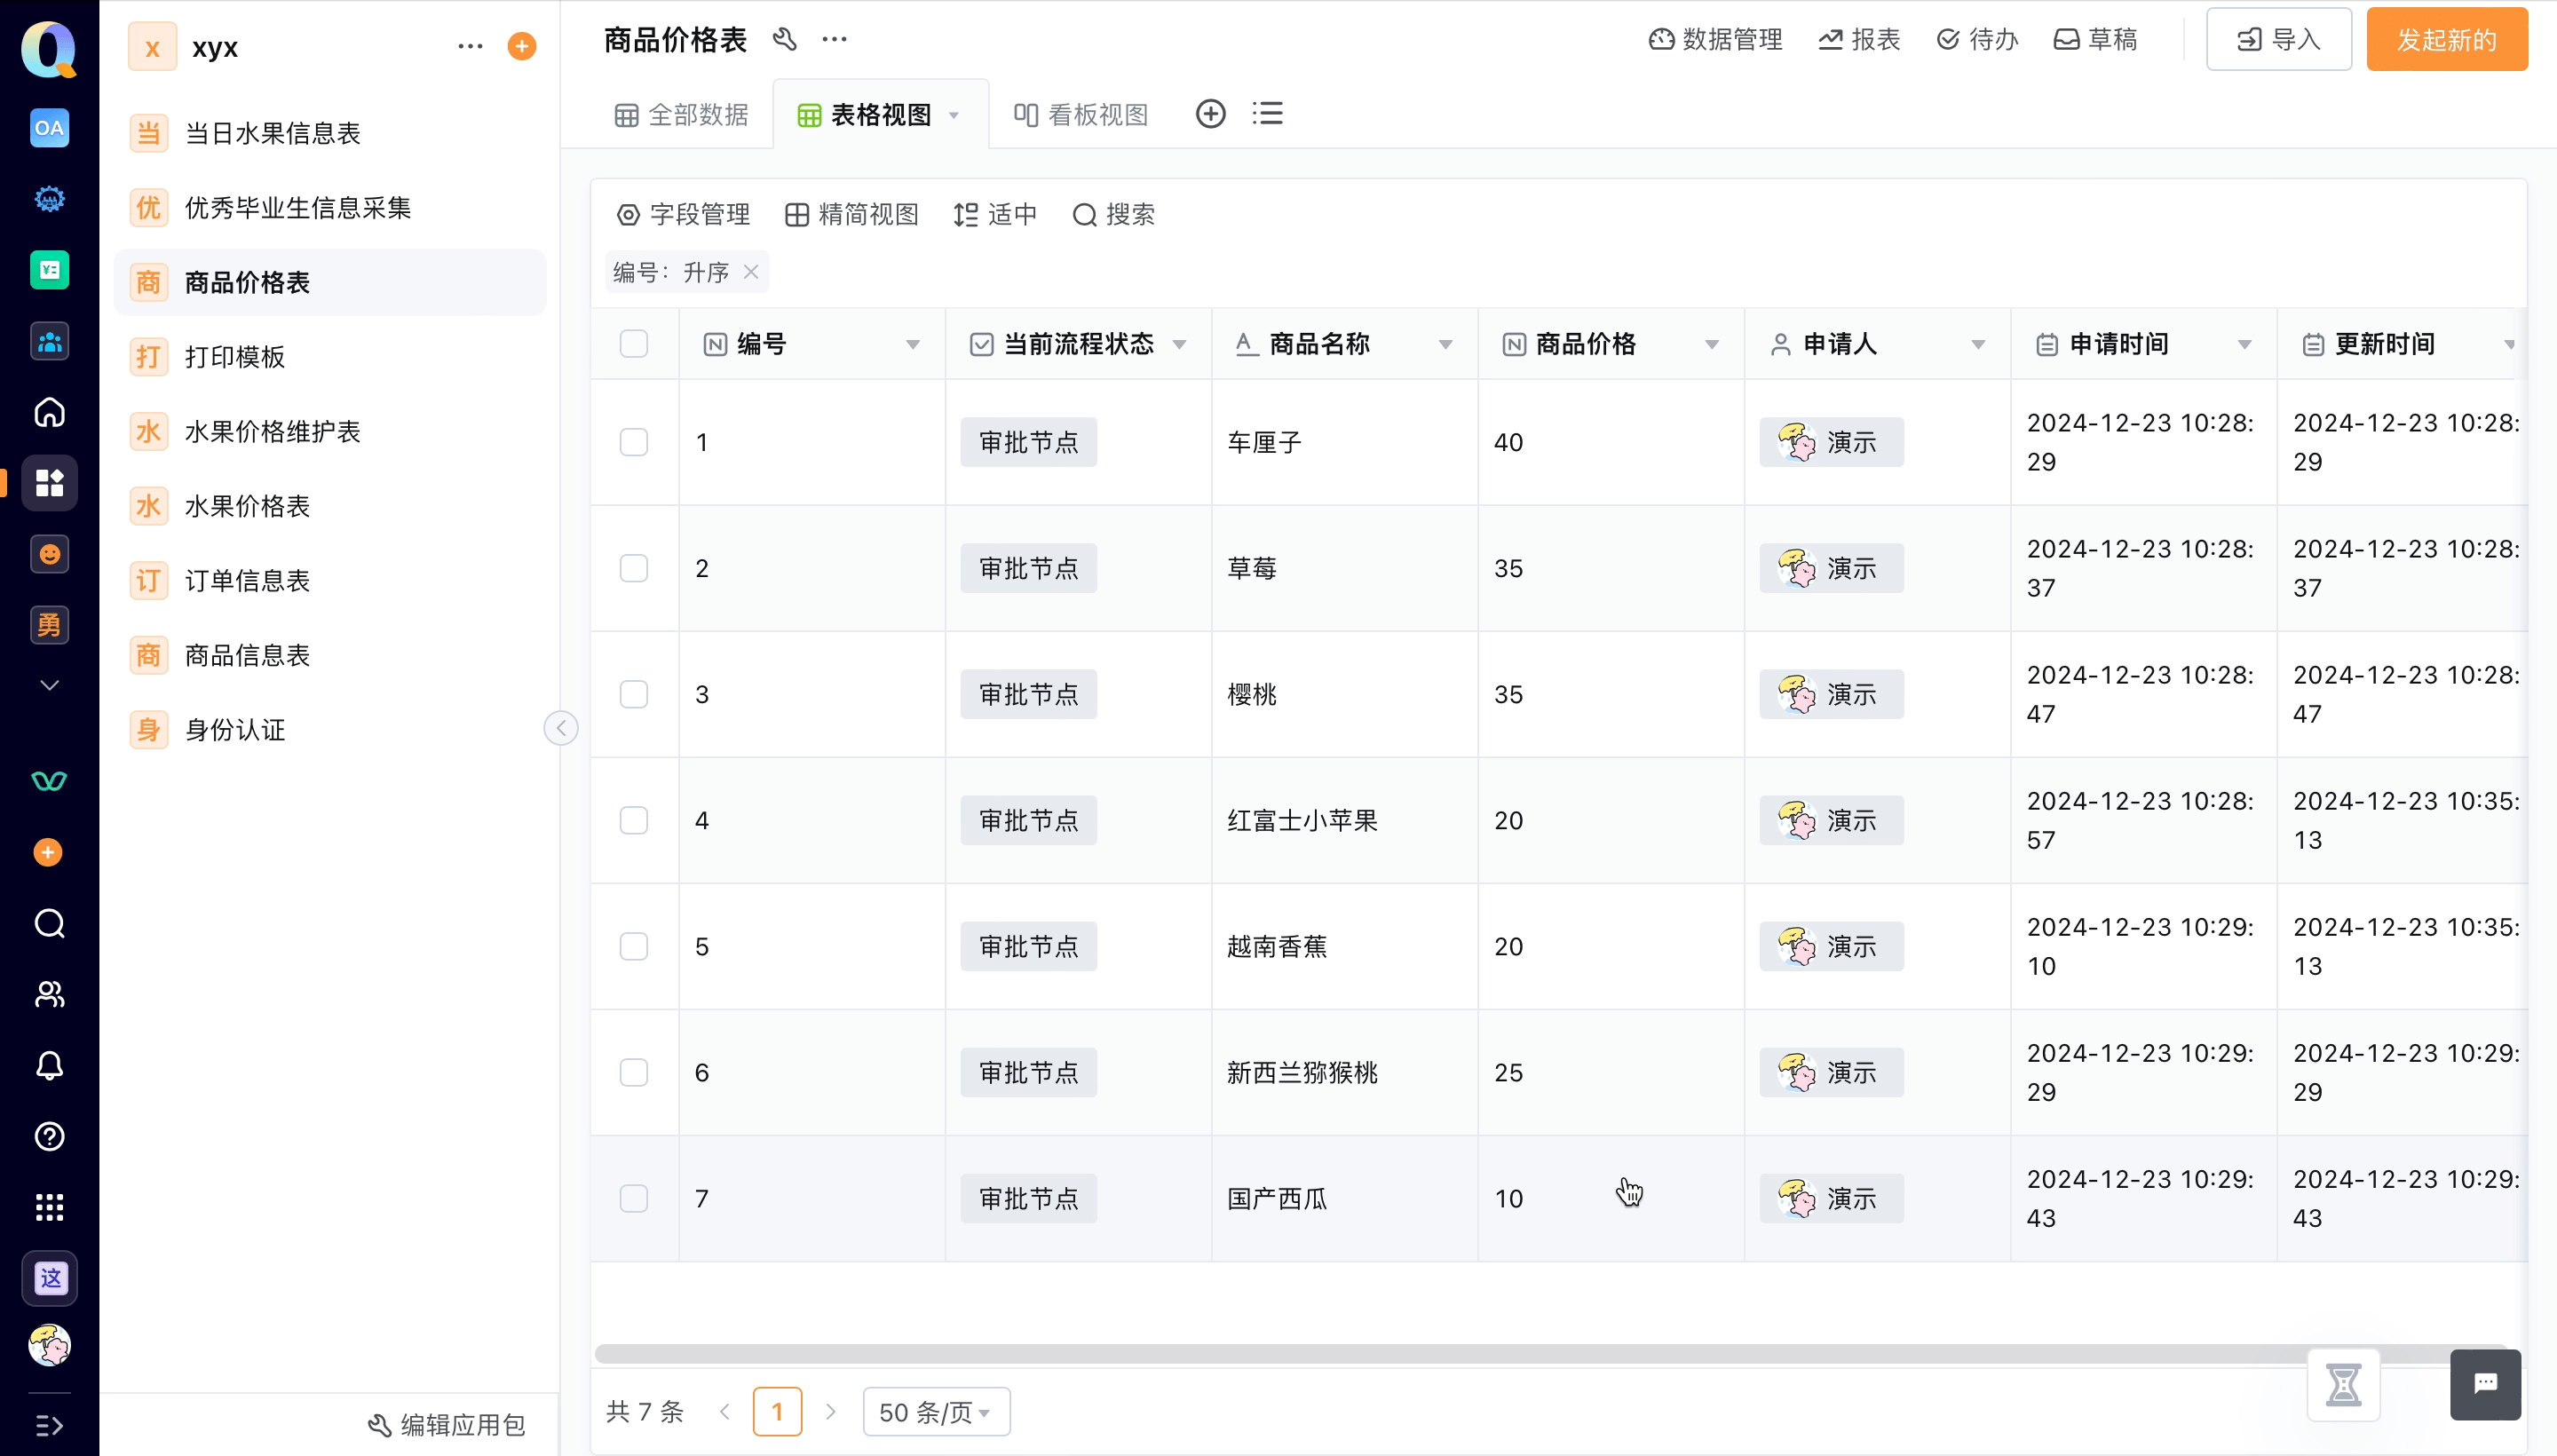Viewport: 2557px width, 1456px height.
Task: Open the hourglass floating icon
Action: (2343, 1385)
